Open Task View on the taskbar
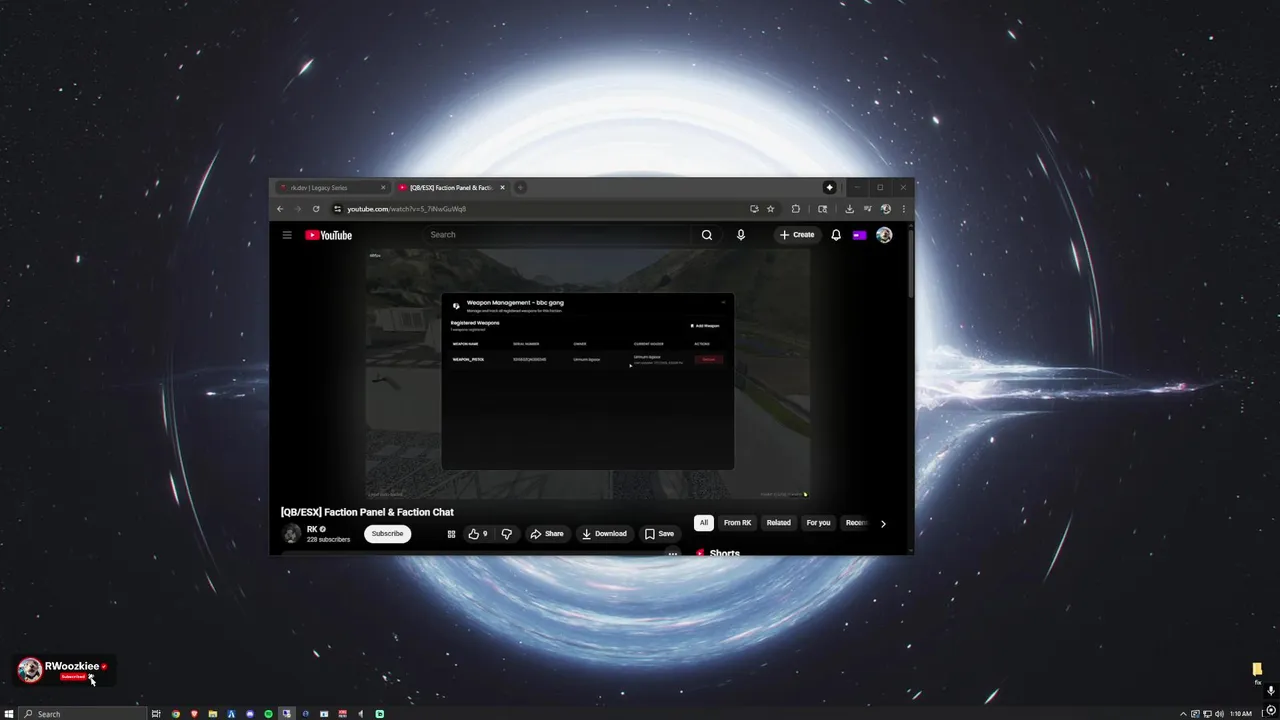The image size is (1280, 720). coord(156,714)
